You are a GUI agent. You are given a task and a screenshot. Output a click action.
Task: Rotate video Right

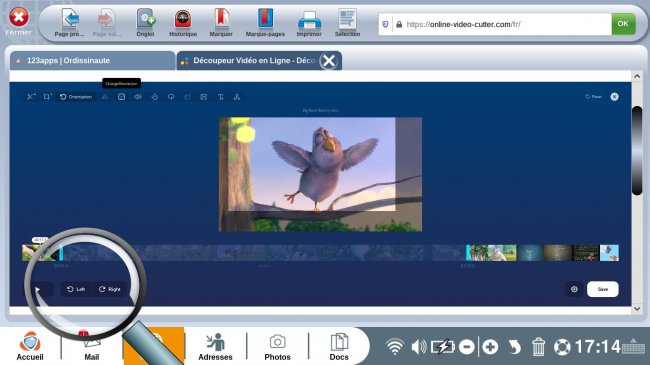[x=110, y=289]
